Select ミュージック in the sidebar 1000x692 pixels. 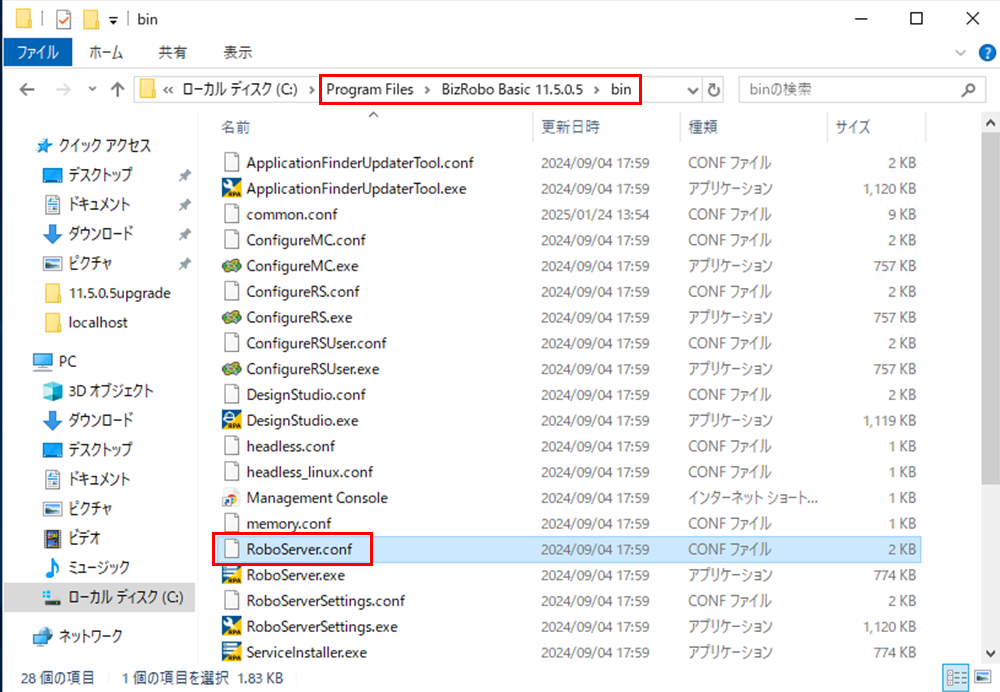pos(87,567)
